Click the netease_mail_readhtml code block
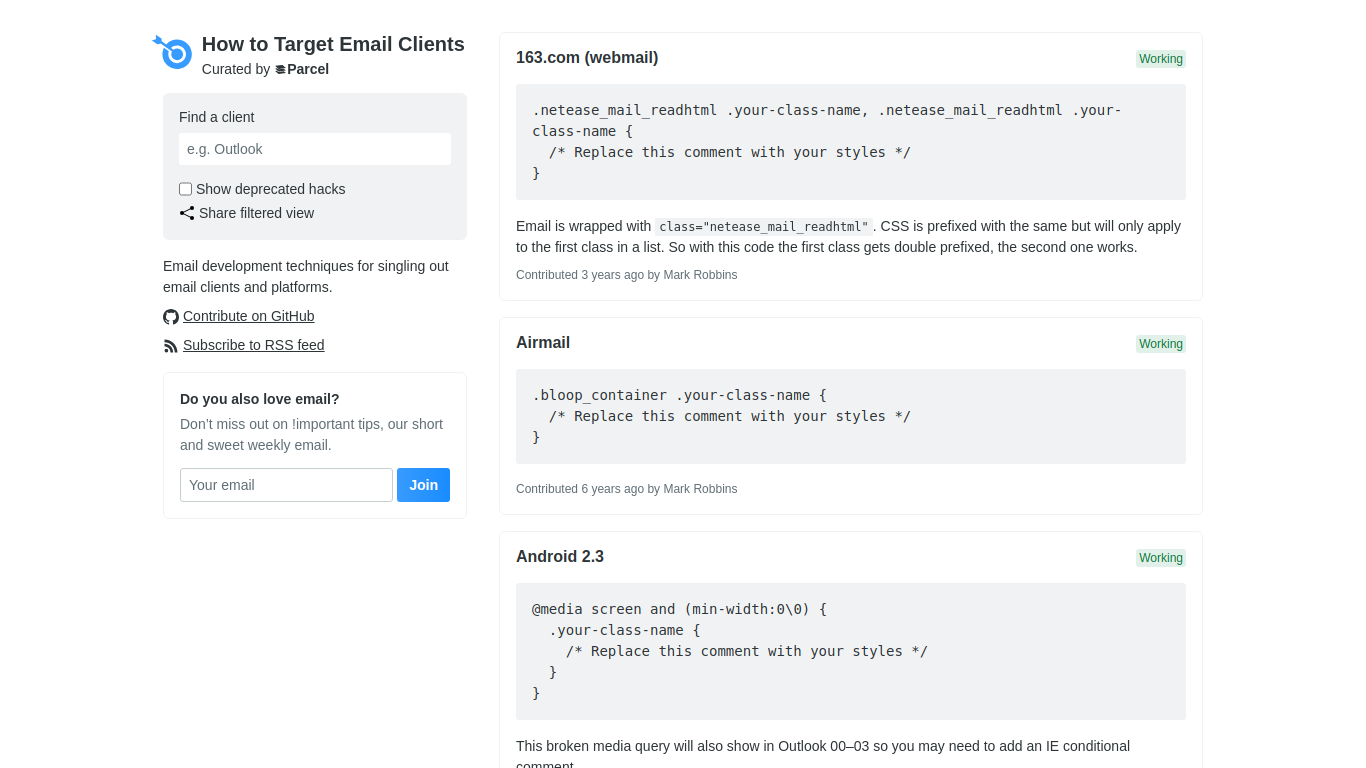Image resolution: width=1366 pixels, height=768 pixels. click(x=851, y=142)
